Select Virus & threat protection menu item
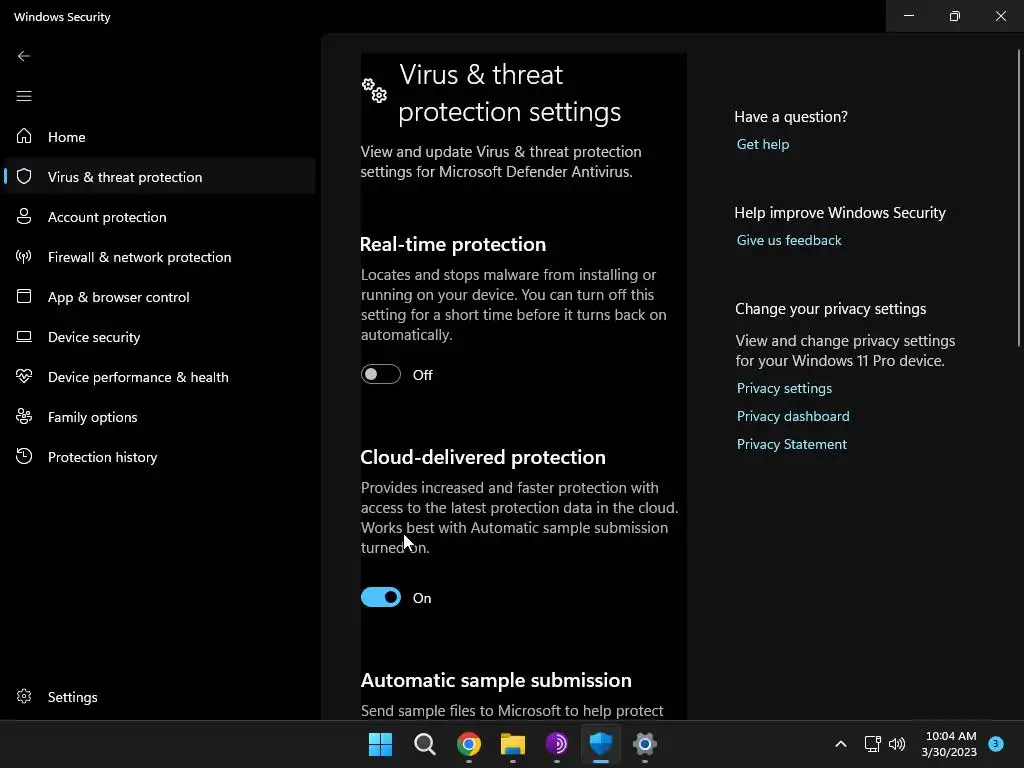 (x=160, y=176)
